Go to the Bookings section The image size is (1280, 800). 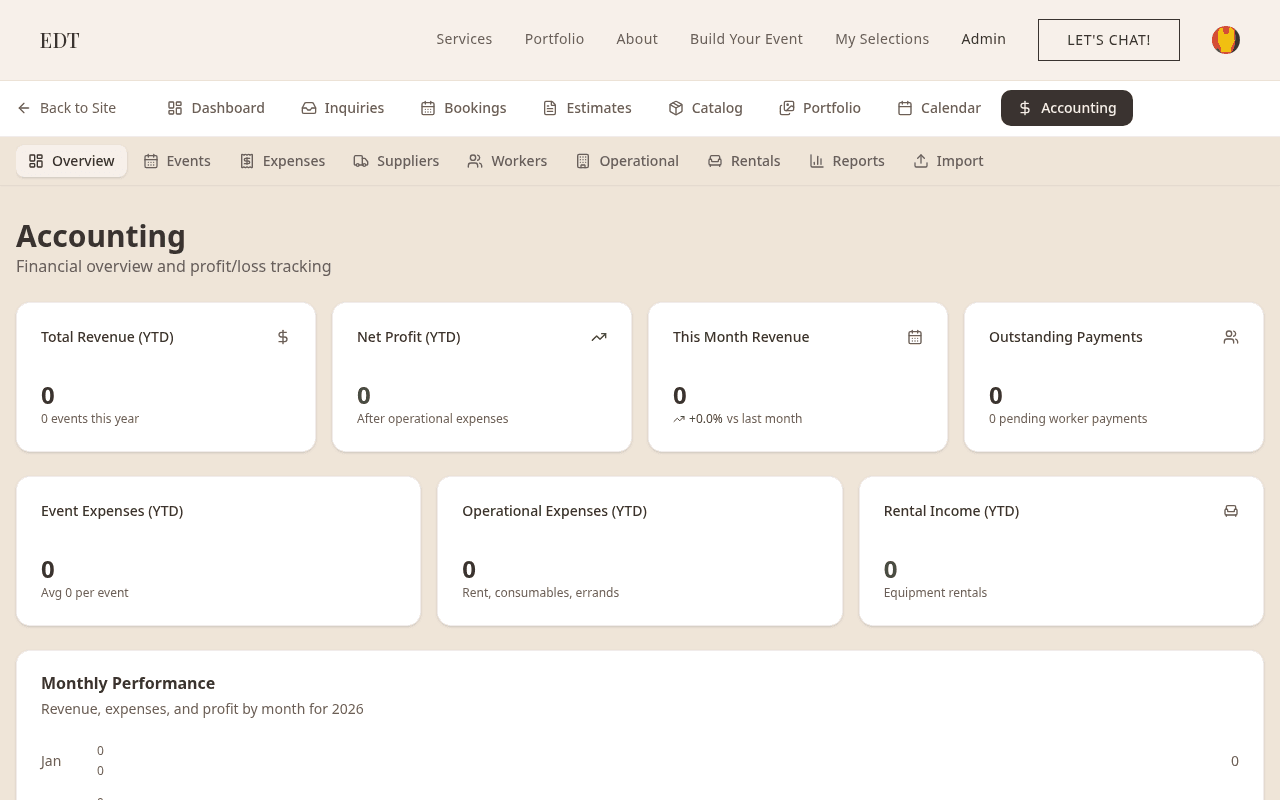click(463, 108)
